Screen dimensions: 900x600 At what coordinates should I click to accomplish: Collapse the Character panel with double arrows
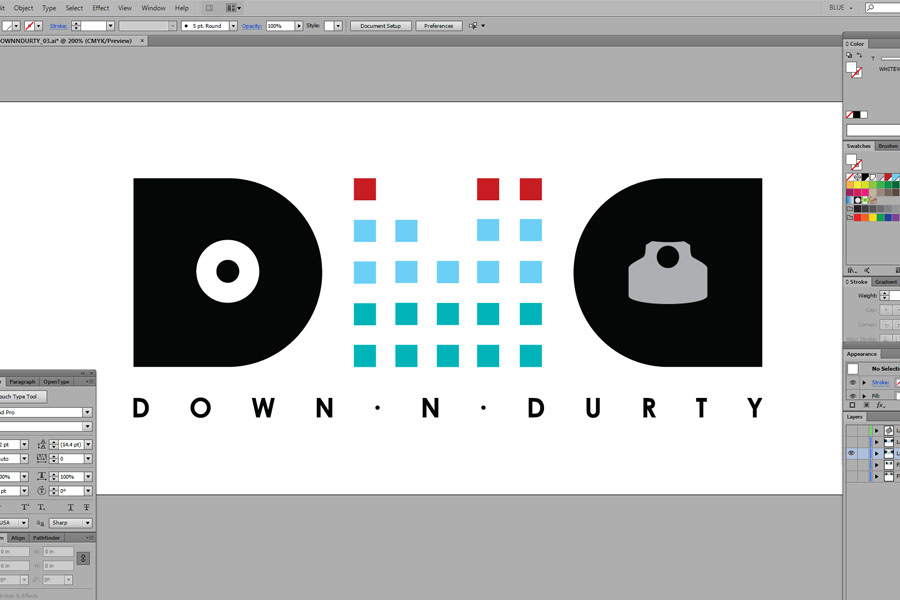click(x=83, y=373)
